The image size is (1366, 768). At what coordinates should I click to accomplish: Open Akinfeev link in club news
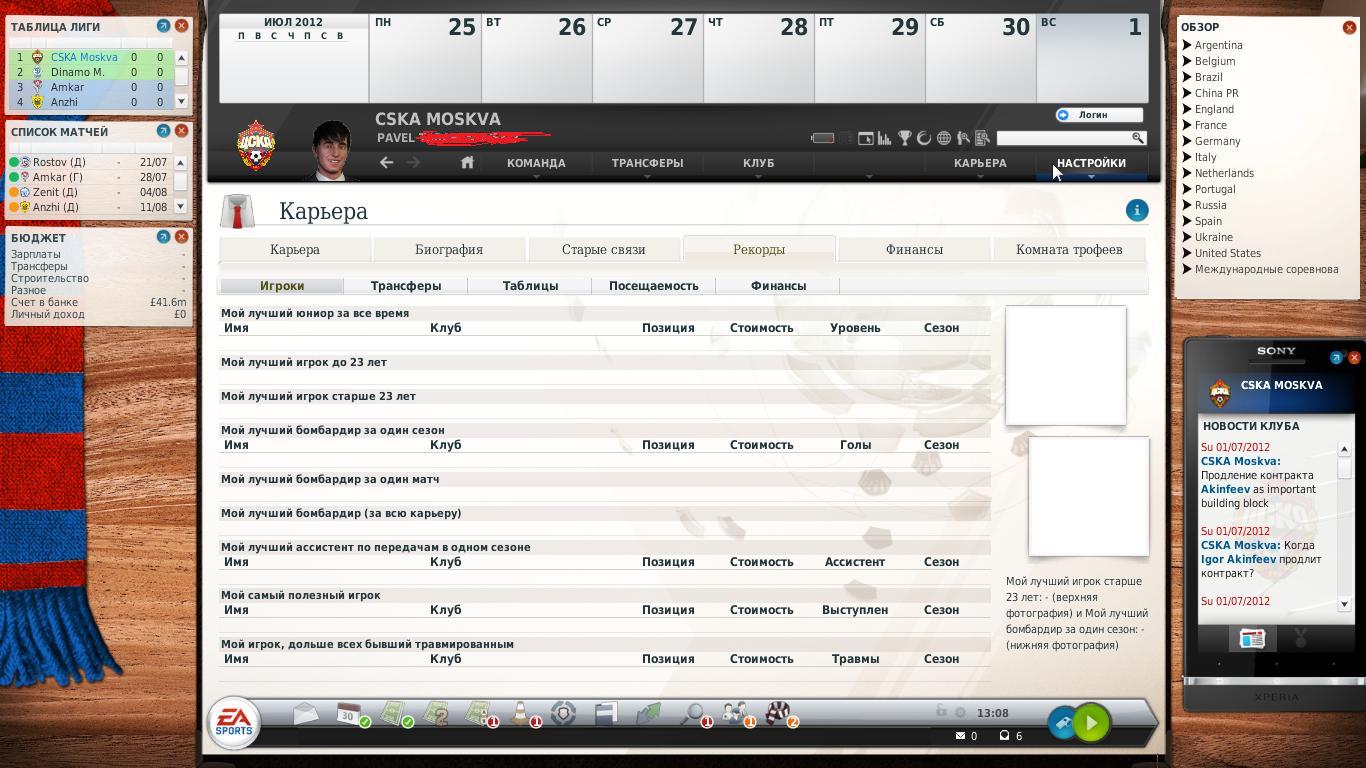pyautogui.click(x=1225, y=489)
